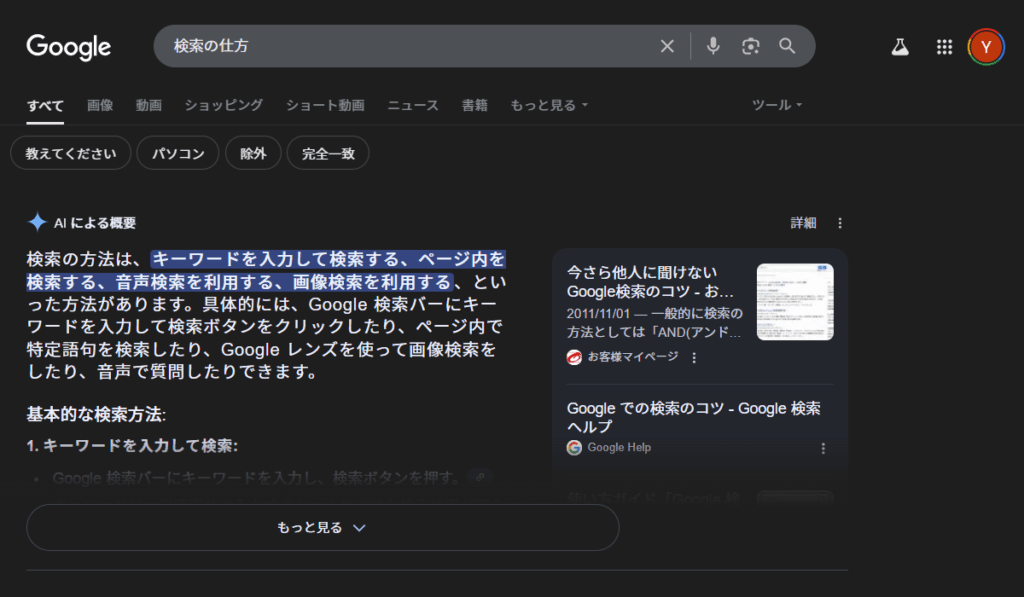Open the 書籍 tab
Screen dimensions: 1024x597
click(x=474, y=105)
